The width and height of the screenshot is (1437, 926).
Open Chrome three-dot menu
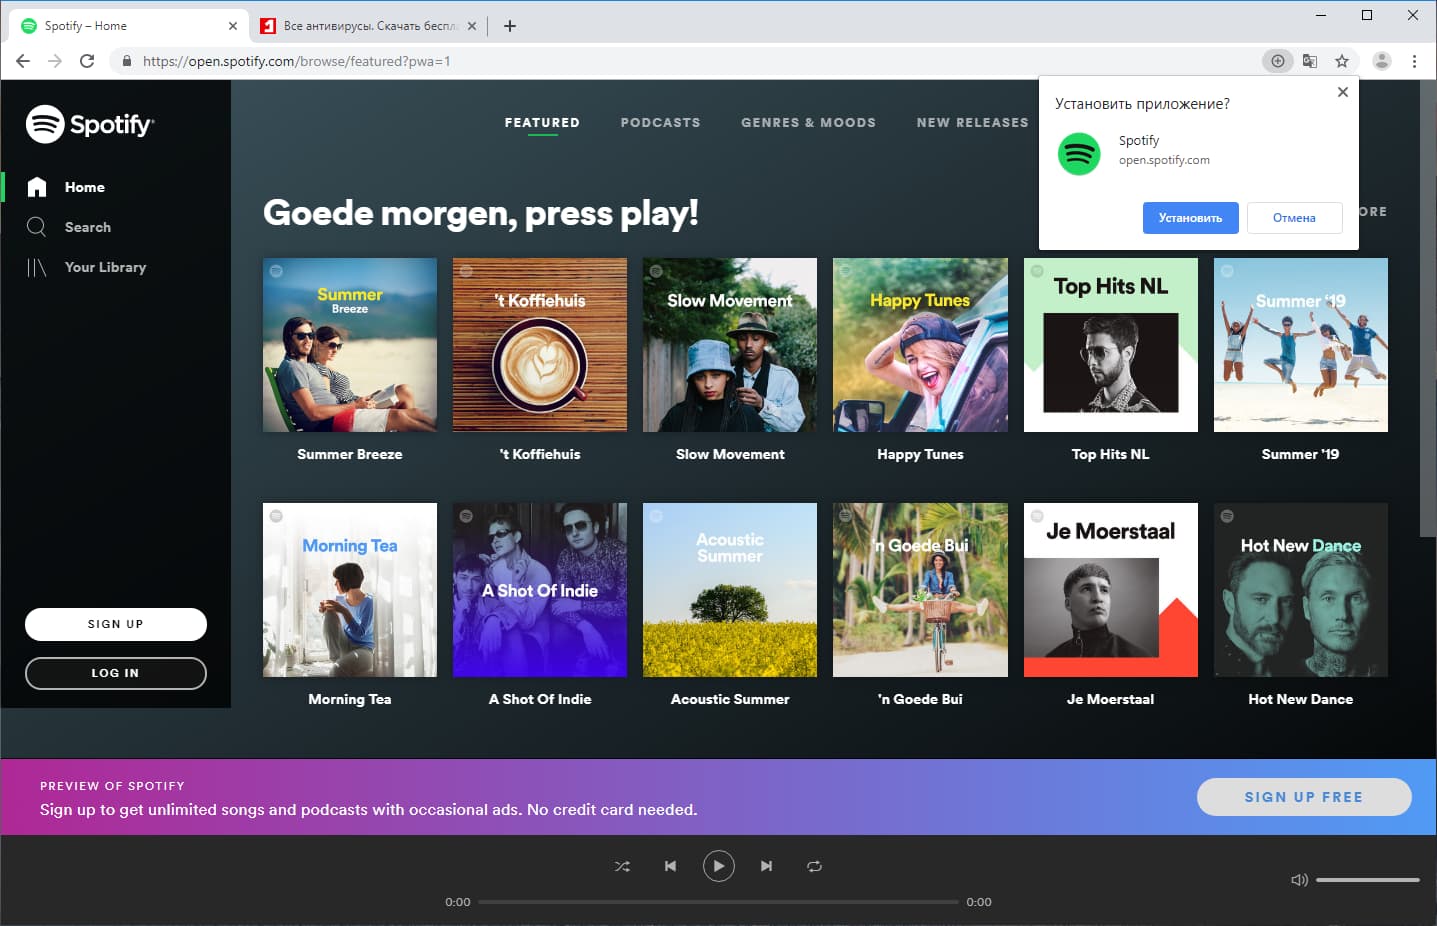[x=1414, y=61]
